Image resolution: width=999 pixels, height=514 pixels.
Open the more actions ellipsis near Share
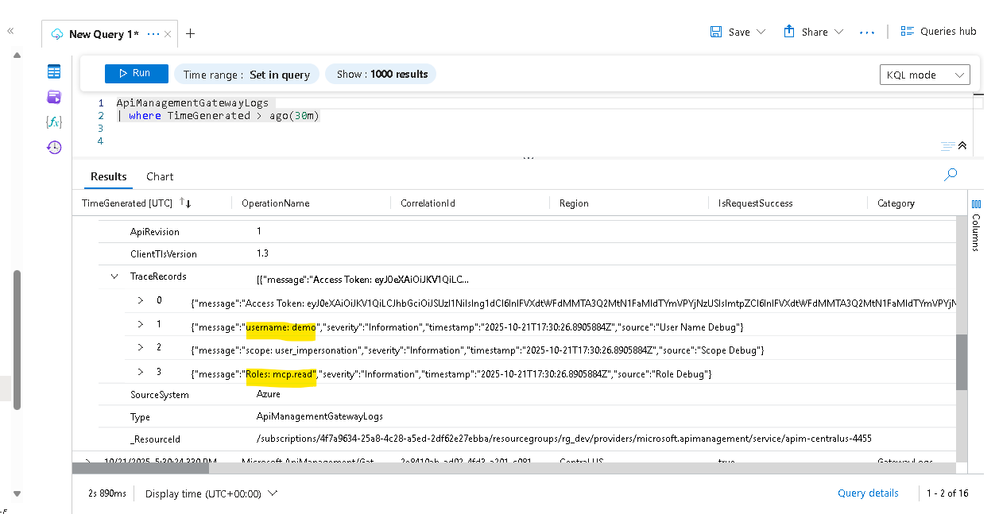pos(866,32)
